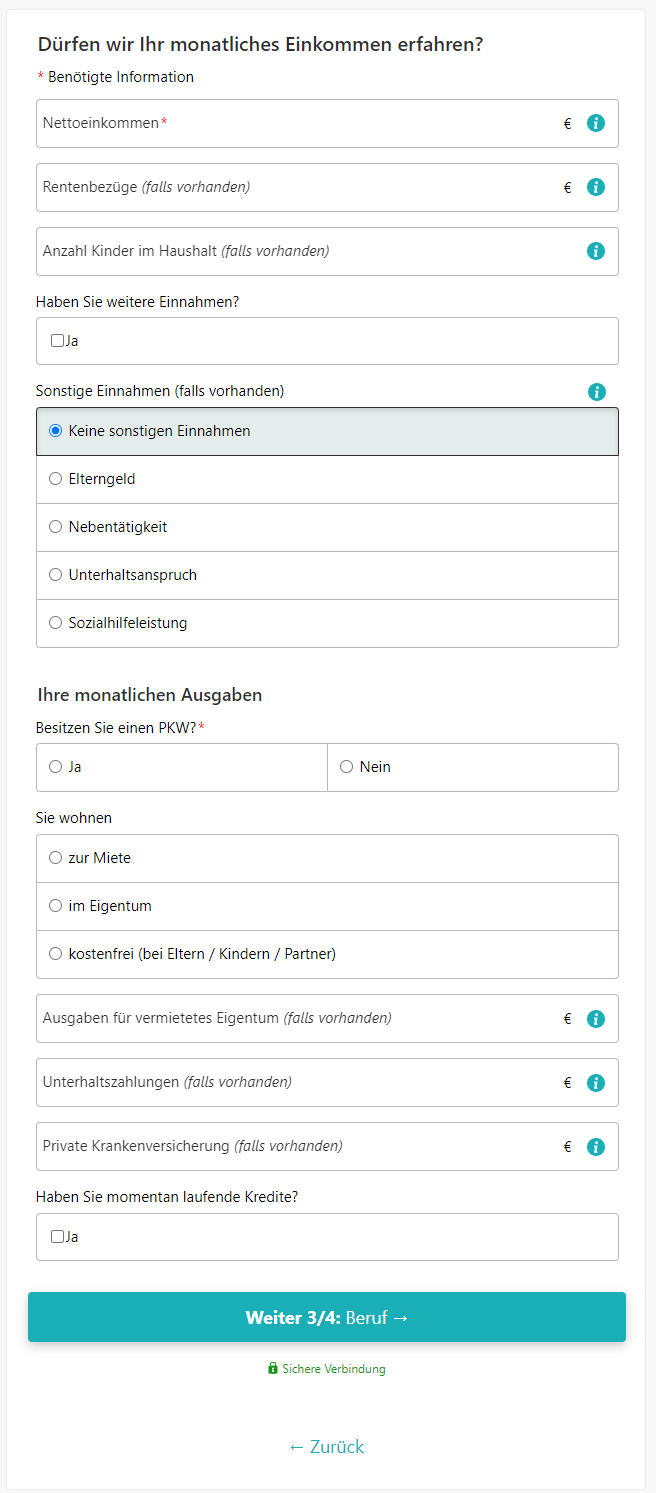Click info icon beside Sonstige Einnahmen heading

tap(597, 392)
